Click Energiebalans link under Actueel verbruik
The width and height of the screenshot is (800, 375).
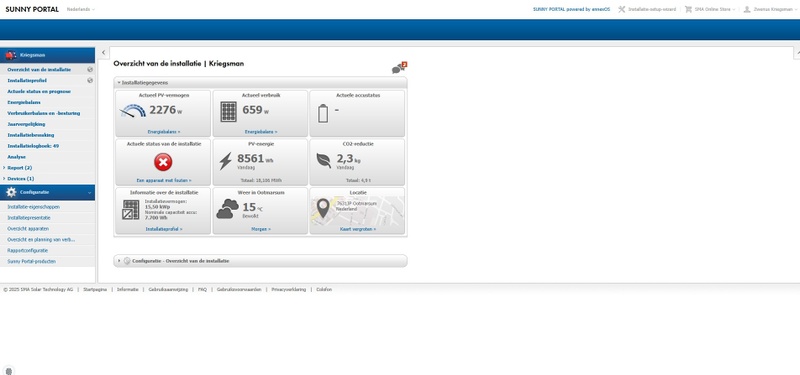[261, 132]
